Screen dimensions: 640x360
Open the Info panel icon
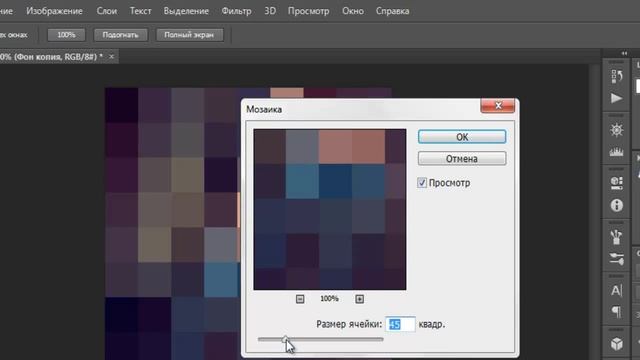616,205
